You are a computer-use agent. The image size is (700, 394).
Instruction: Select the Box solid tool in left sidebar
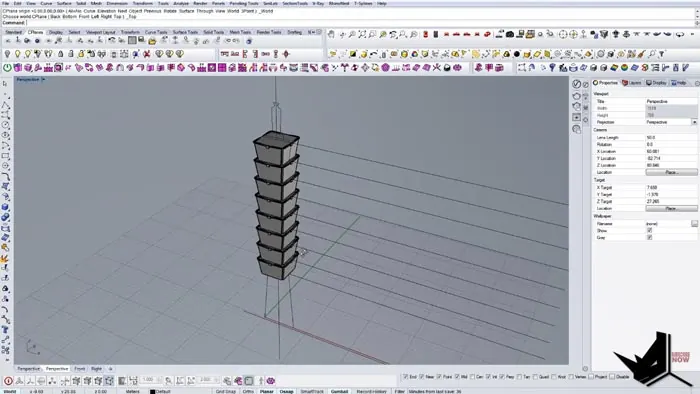coord(5,207)
